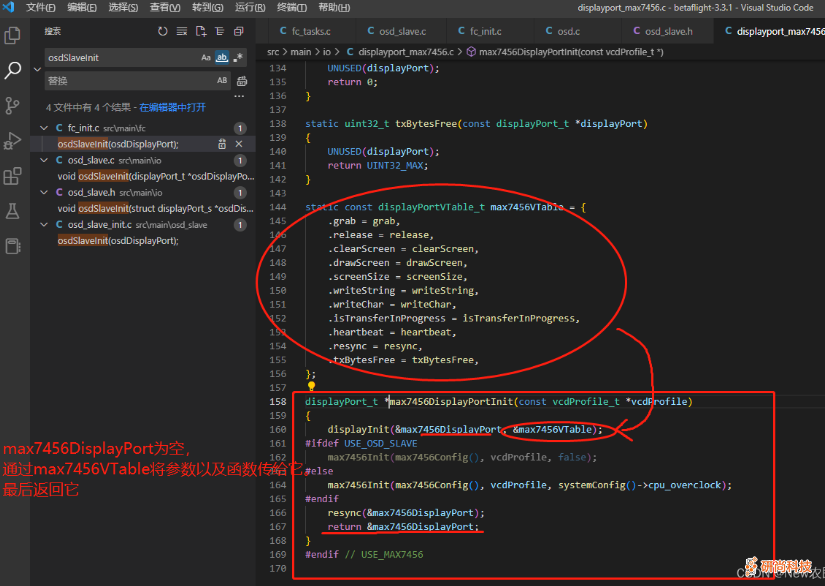Collapse the replace field with chevron toggle

pyautogui.click(x=37, y=69)
